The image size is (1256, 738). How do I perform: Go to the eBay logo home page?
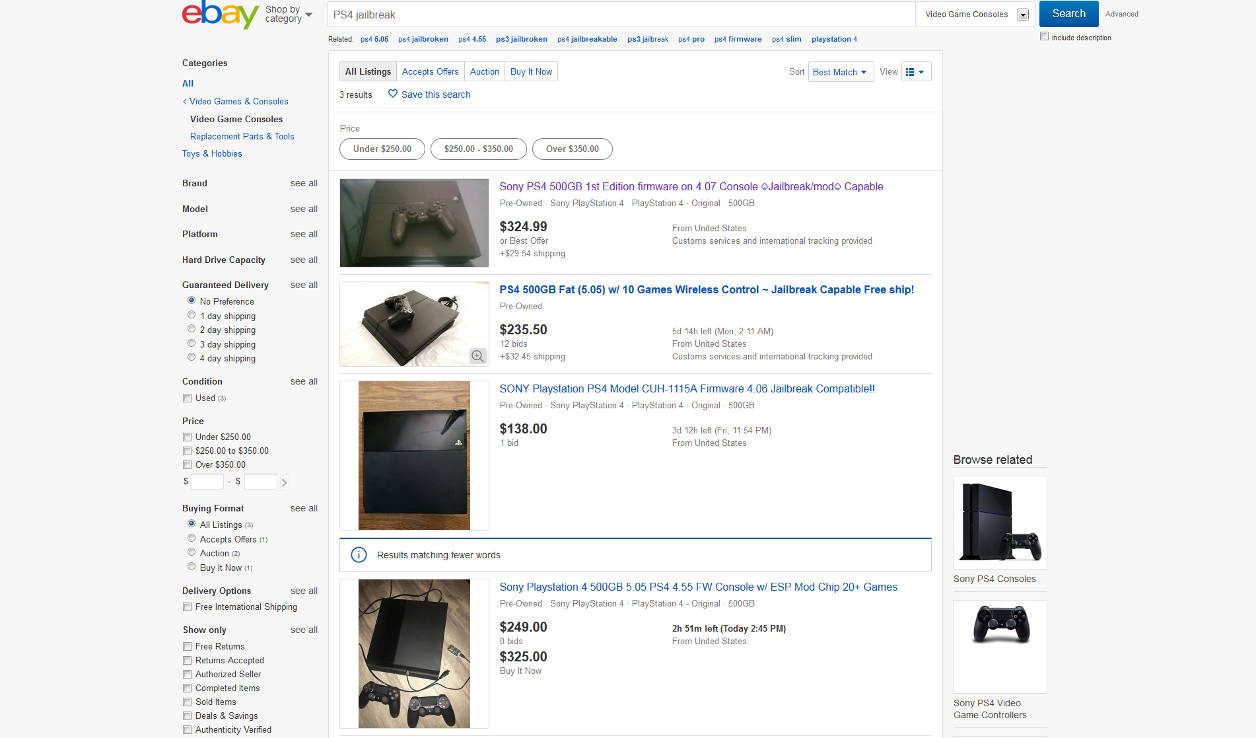[220, 15]
